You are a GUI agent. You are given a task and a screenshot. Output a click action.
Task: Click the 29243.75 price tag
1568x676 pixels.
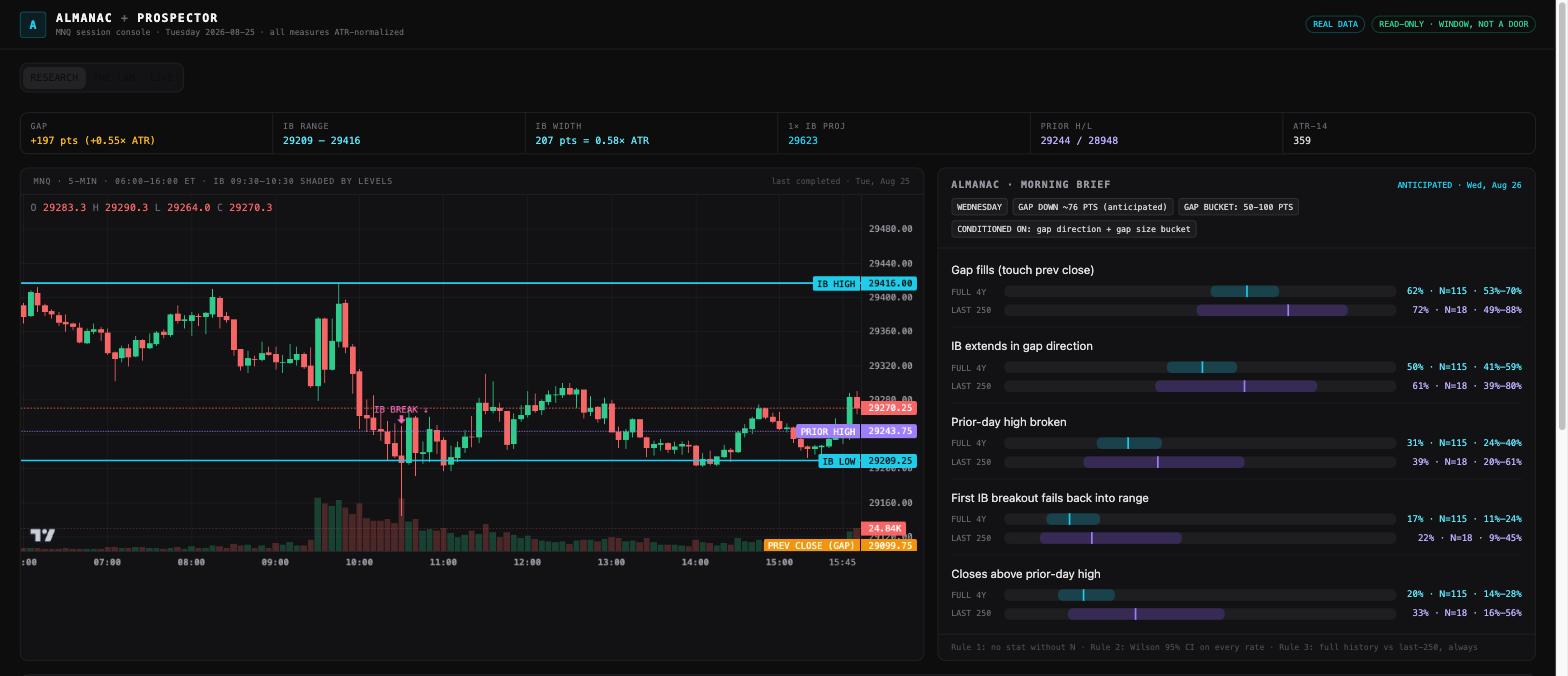pyautogui.click(x=890, y=431)
